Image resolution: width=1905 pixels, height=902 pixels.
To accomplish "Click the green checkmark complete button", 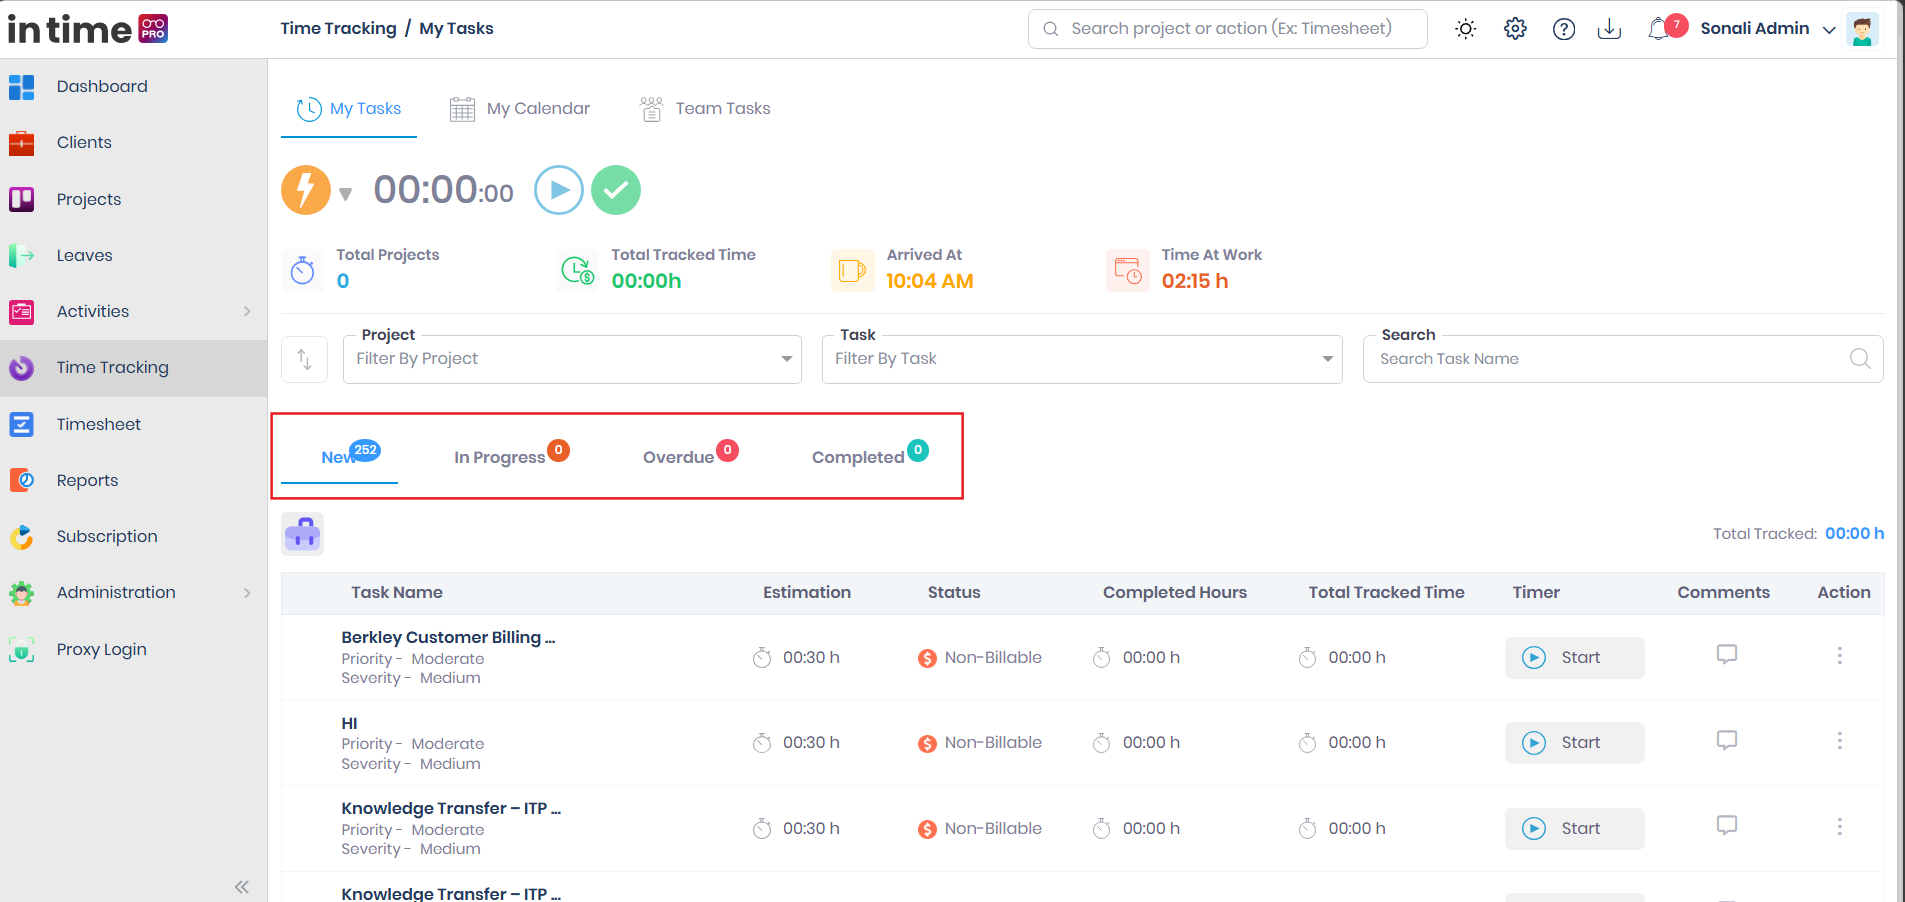I will 616,190.
